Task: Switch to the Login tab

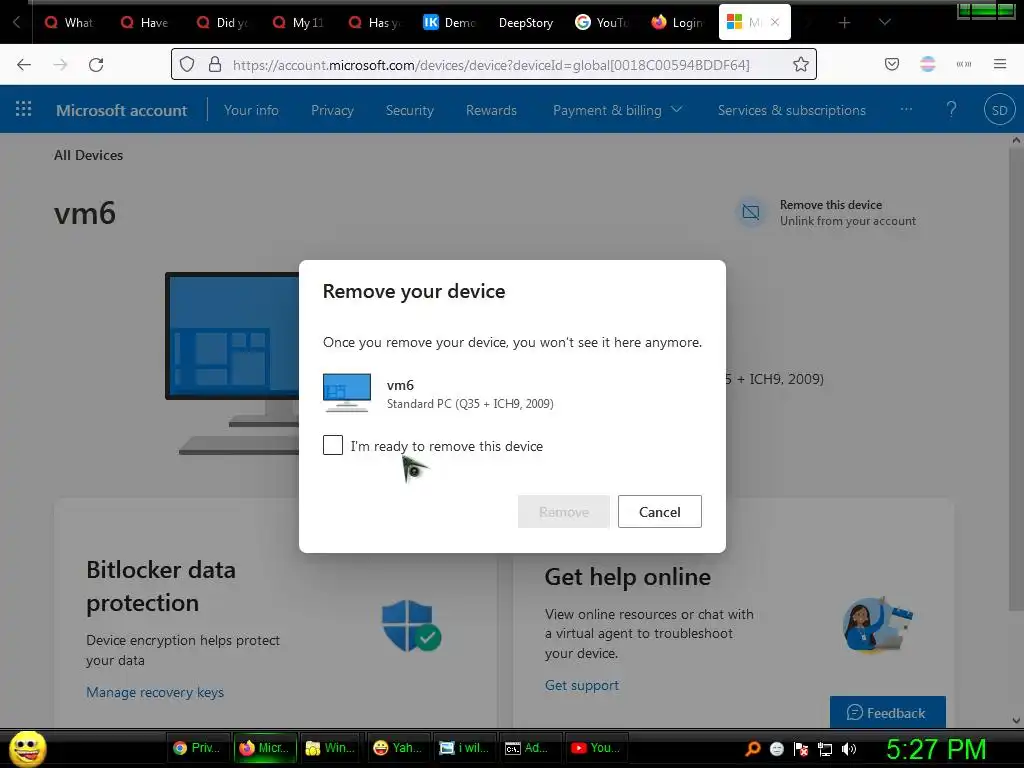Action: pos(677,22)
